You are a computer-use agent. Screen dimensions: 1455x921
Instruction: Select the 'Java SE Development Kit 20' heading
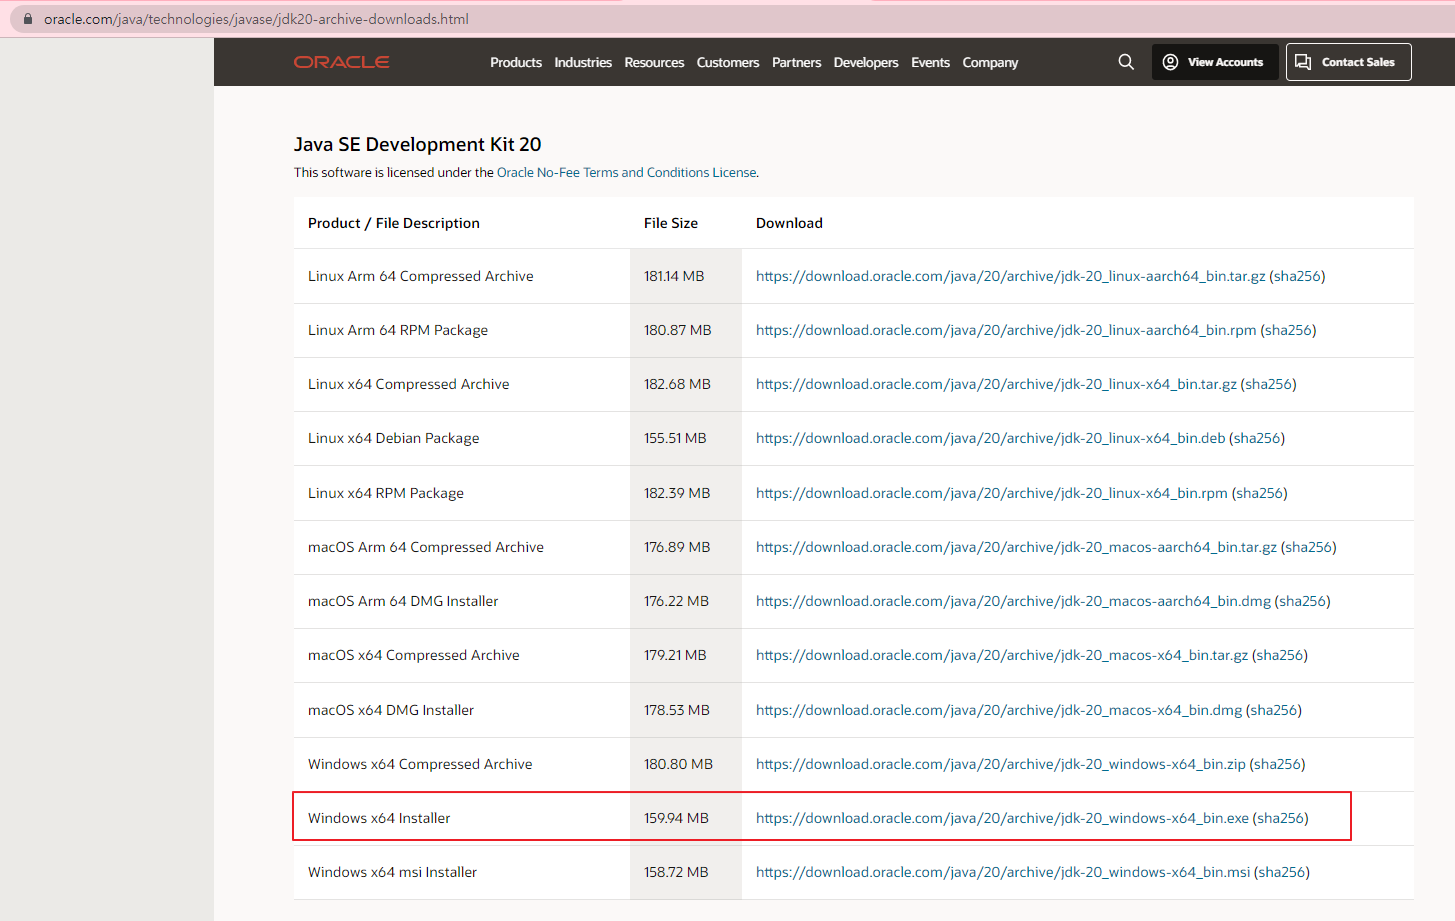point(417,144)
